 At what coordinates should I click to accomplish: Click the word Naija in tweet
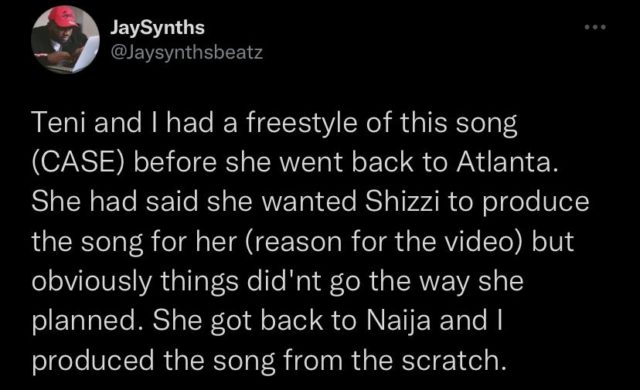[399, 321]
